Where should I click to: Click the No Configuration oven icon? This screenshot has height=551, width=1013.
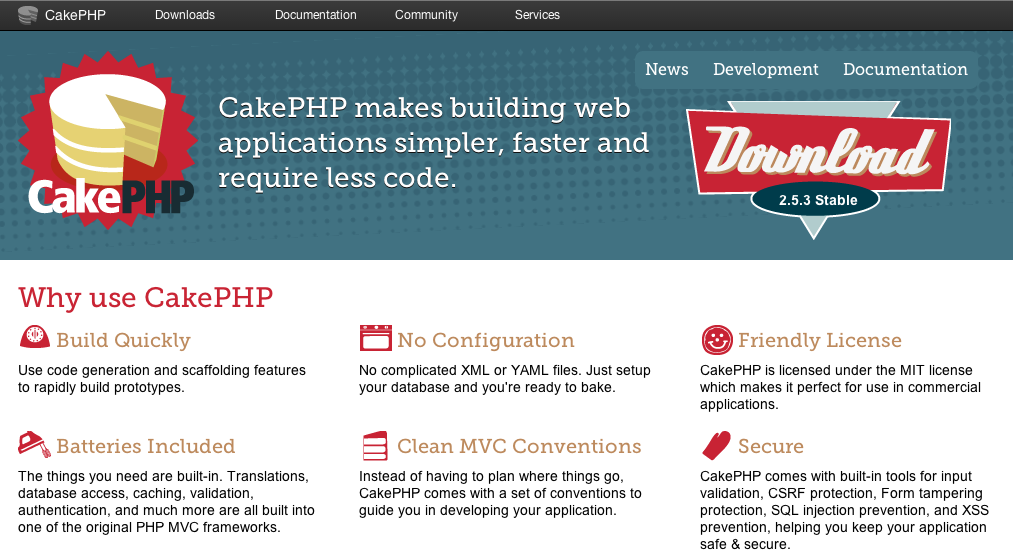375,338
